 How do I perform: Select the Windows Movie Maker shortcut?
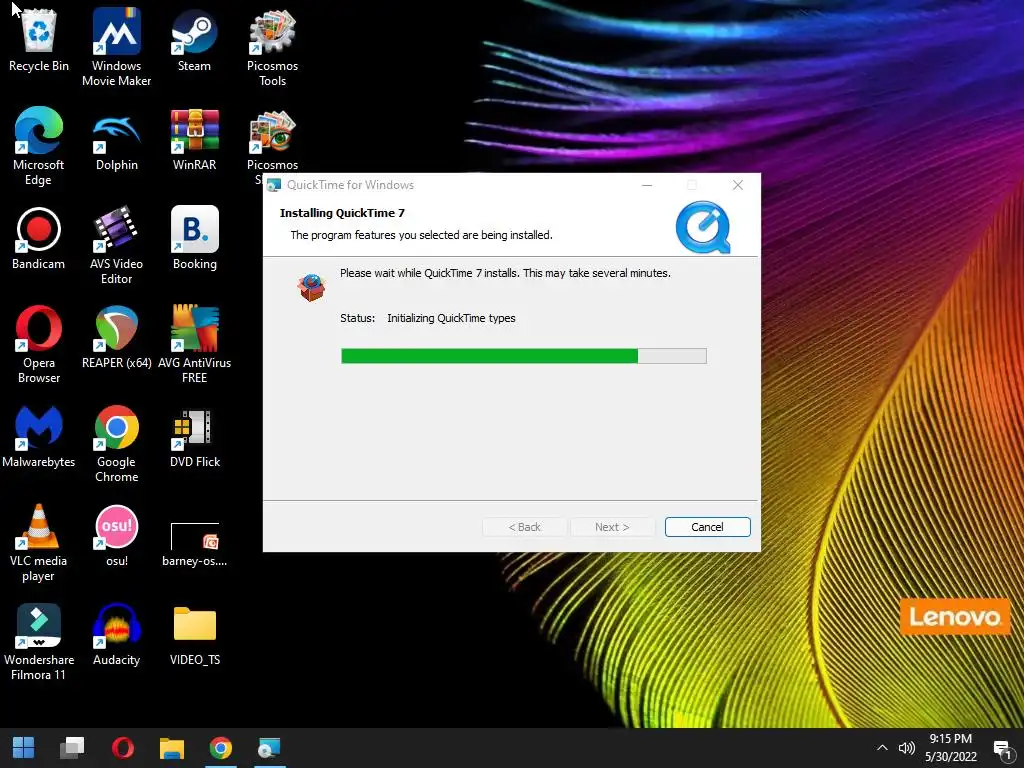coord(116,47)
